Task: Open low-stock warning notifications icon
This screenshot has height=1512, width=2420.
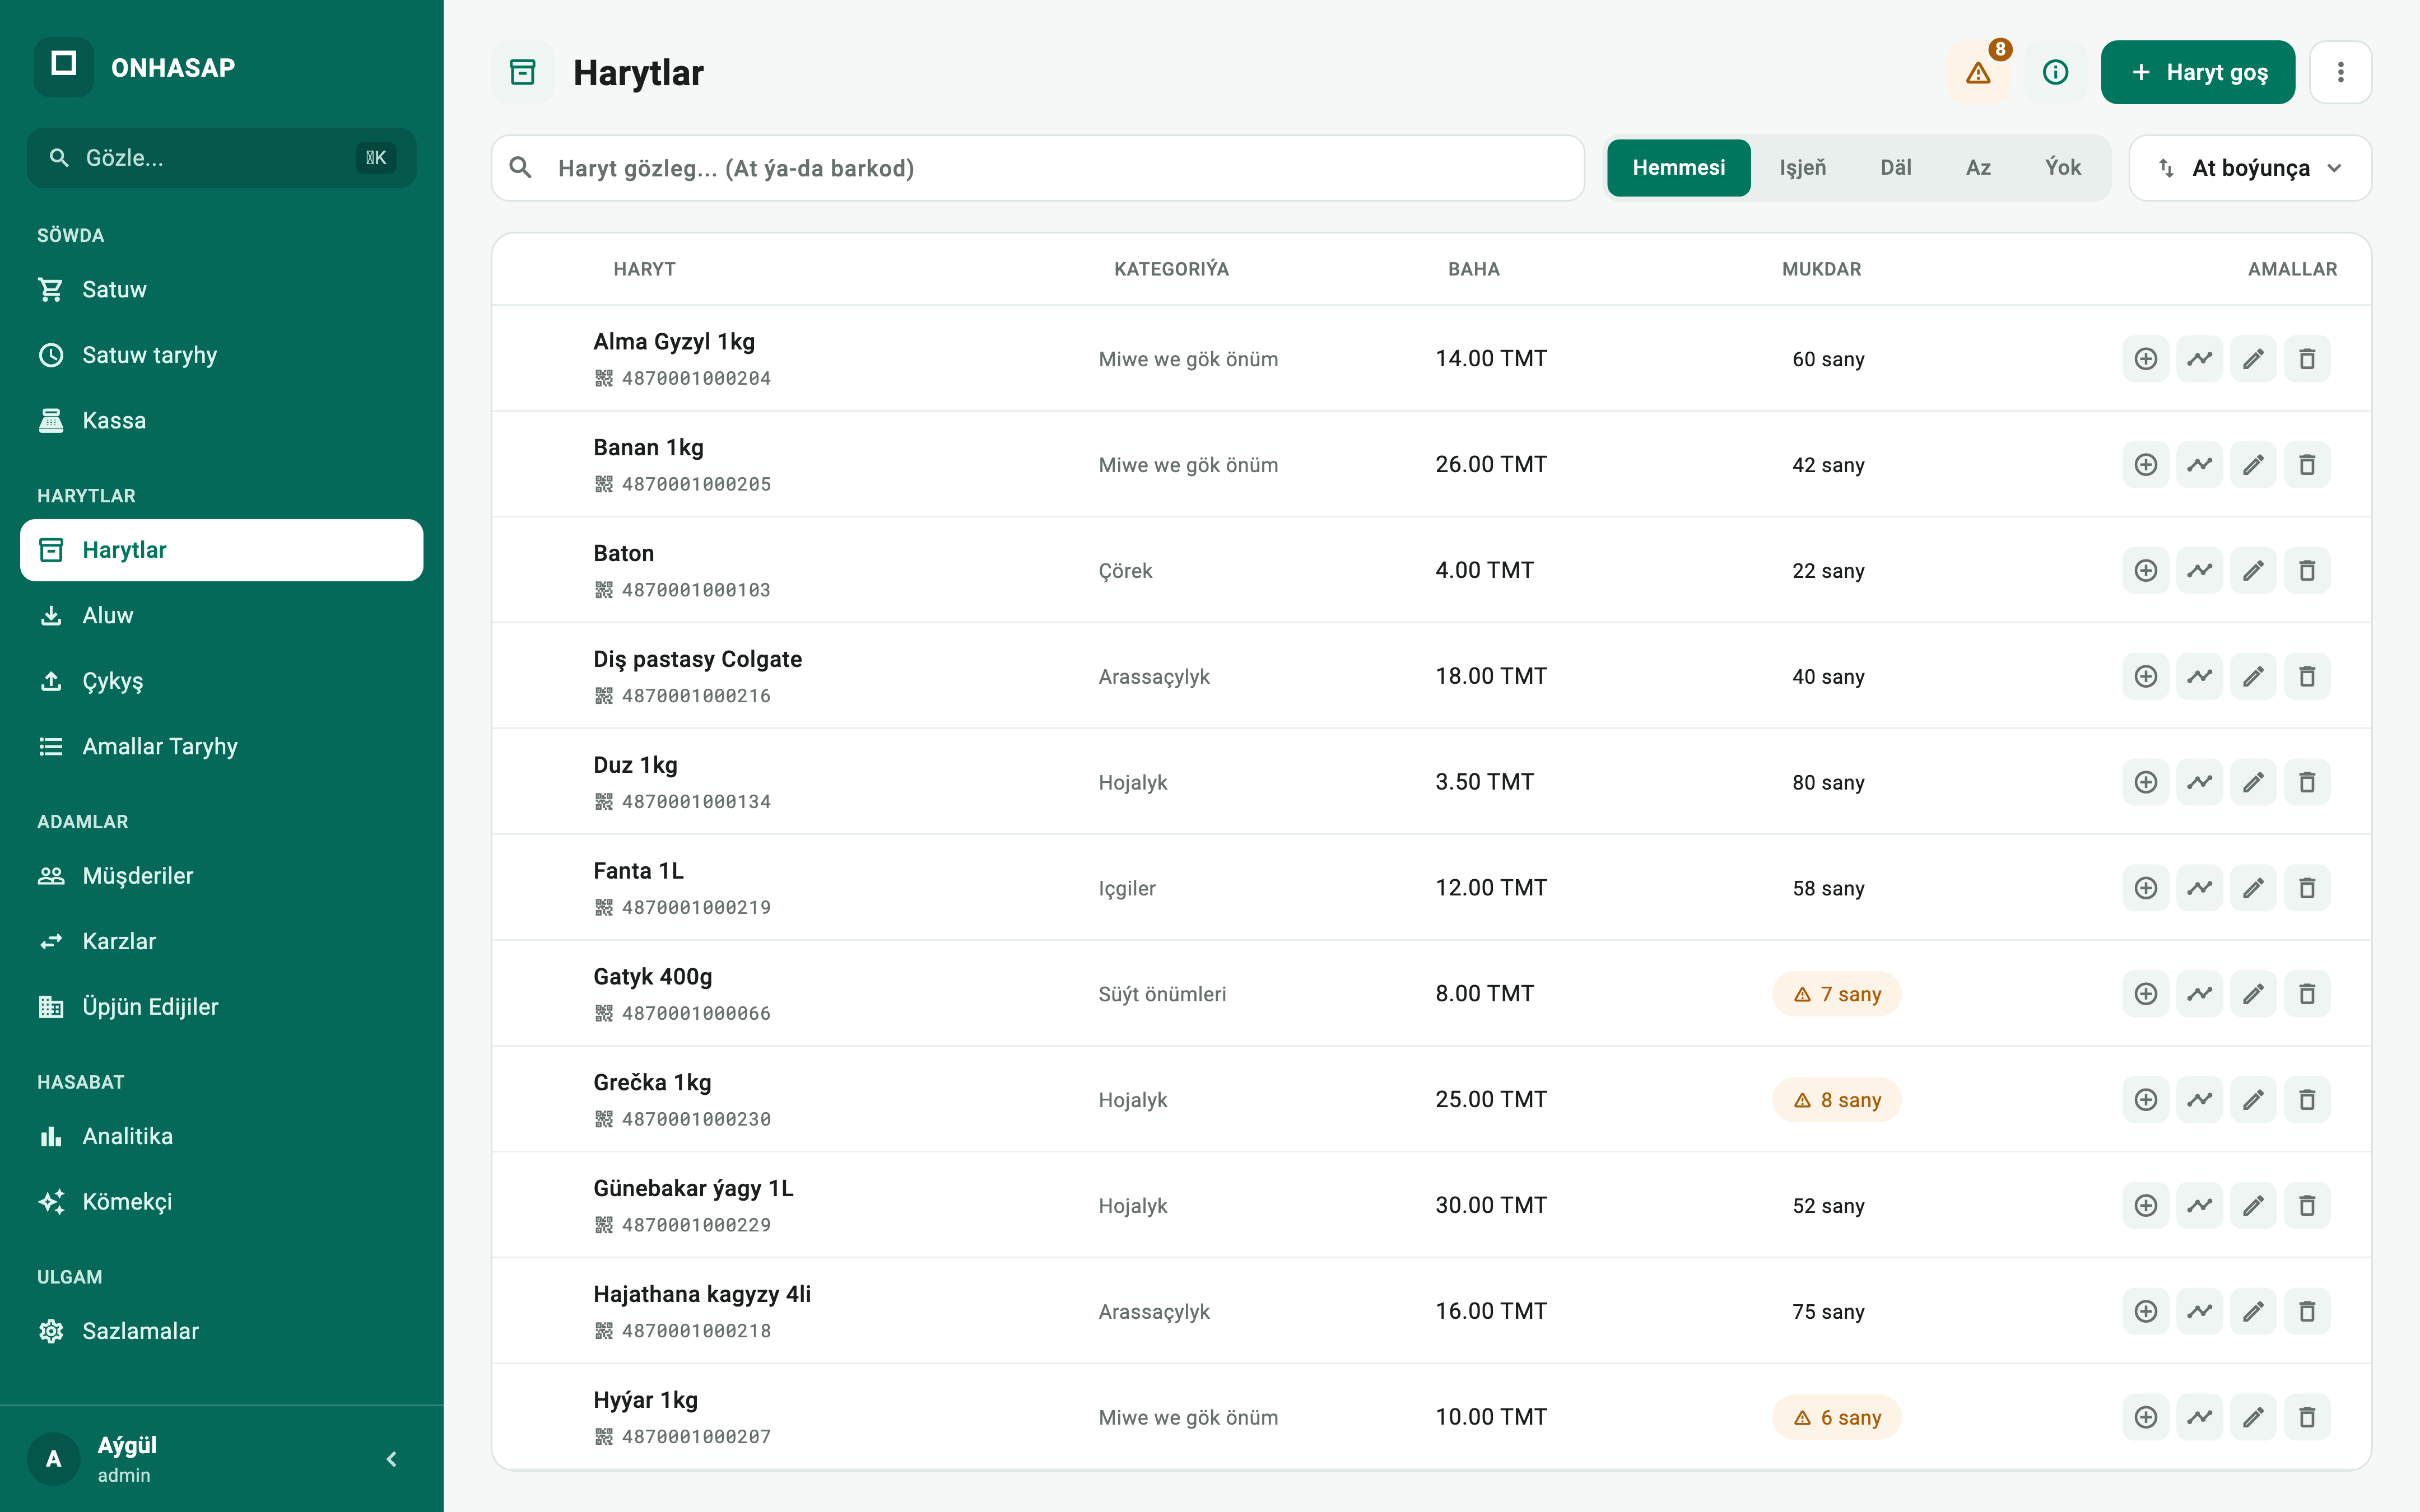Action: (1978, 72)
